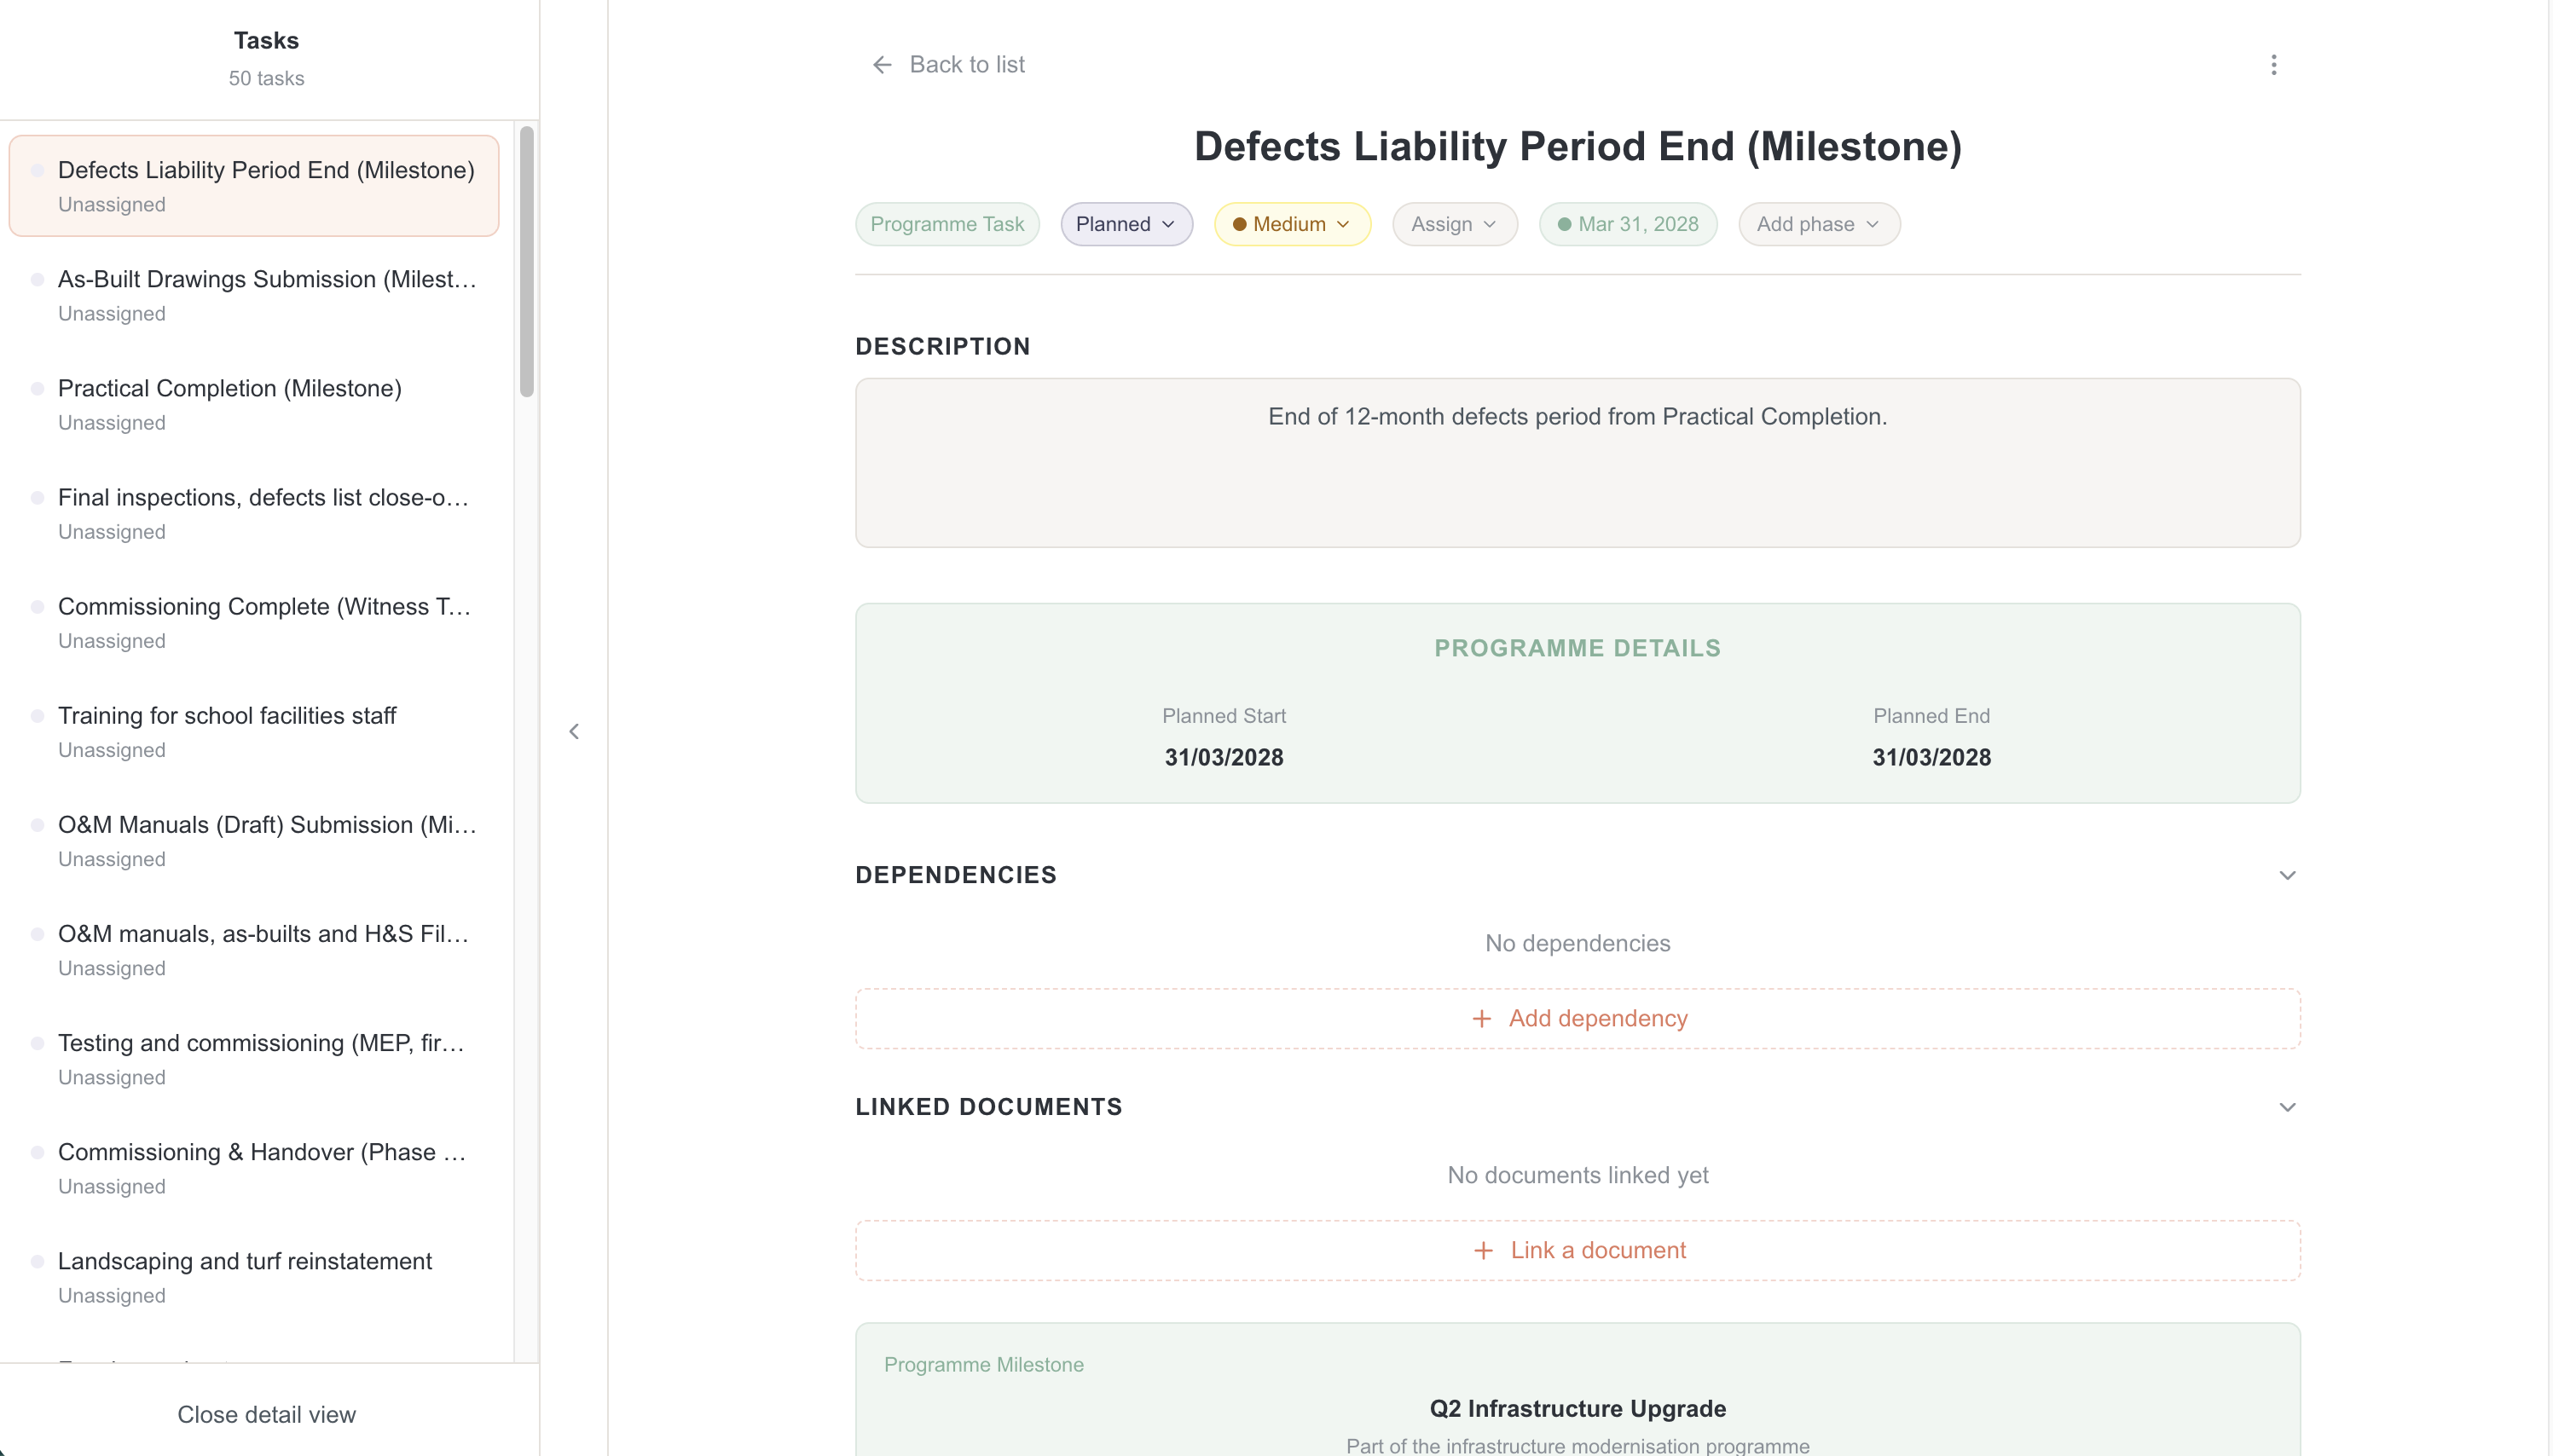
Task: Open the Planned status dropdown
Action: (x=1126, y=224)
